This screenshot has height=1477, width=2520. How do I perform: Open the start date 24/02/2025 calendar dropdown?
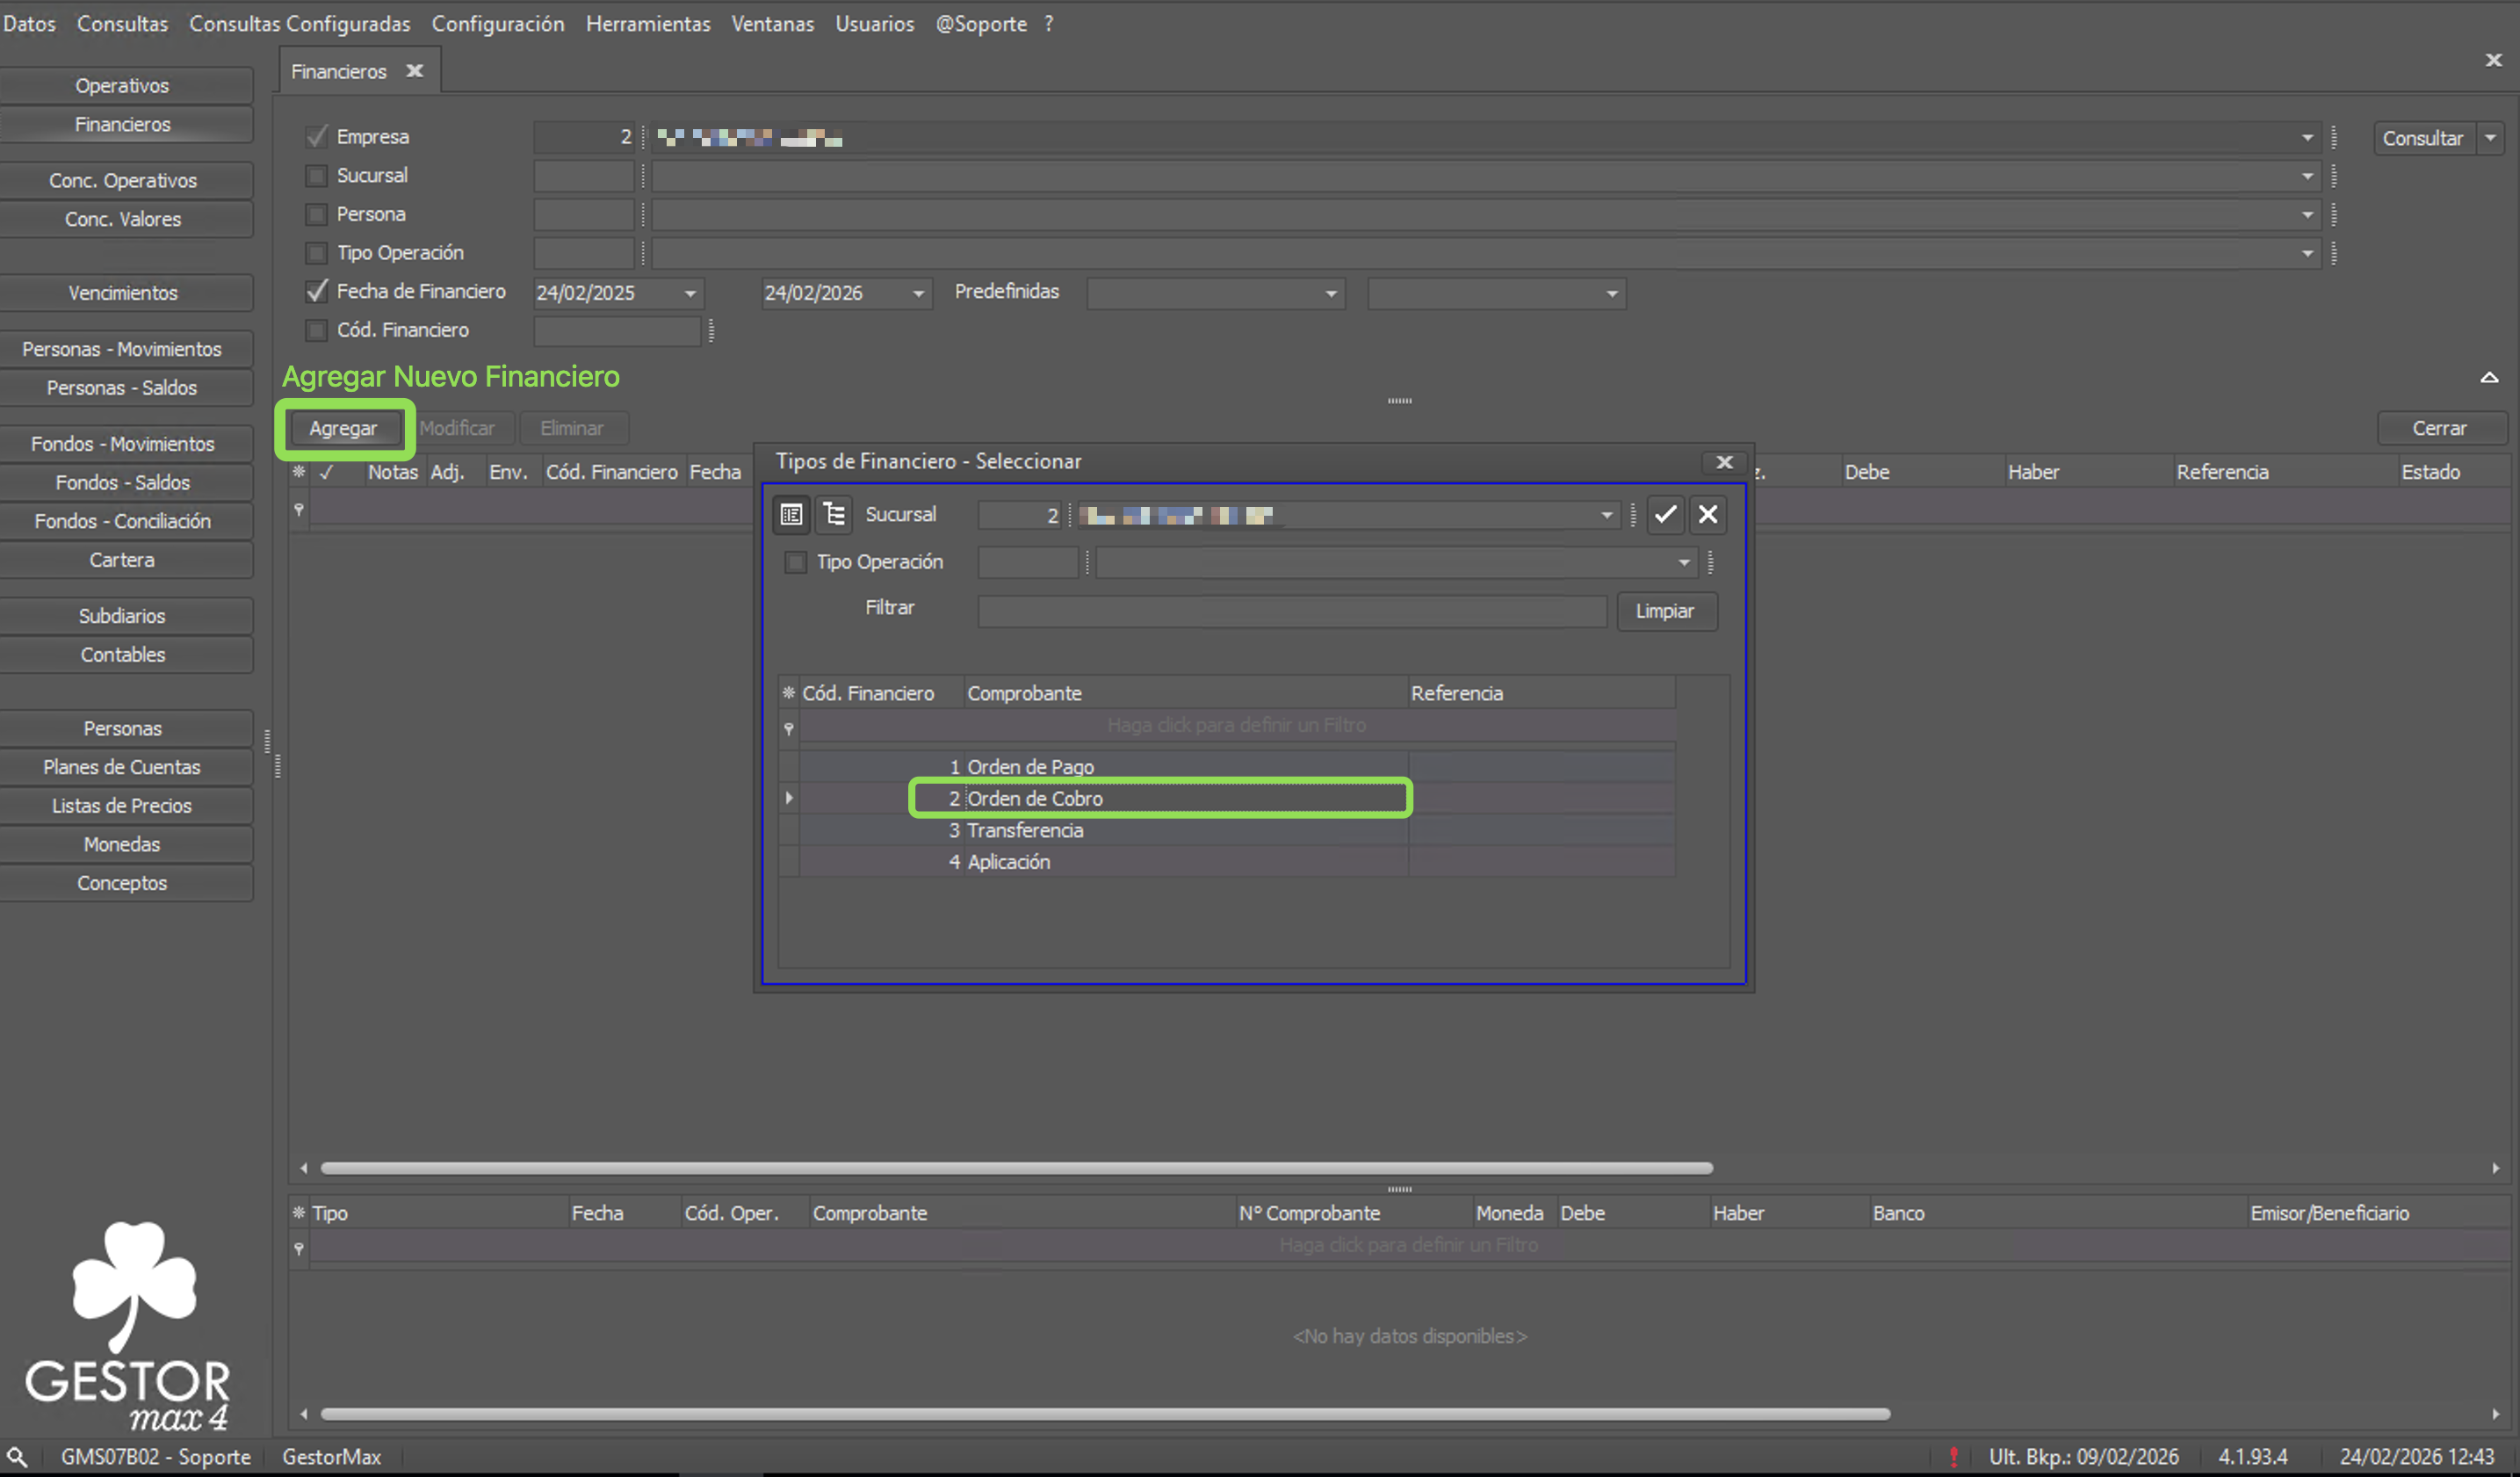pos(690,293)
